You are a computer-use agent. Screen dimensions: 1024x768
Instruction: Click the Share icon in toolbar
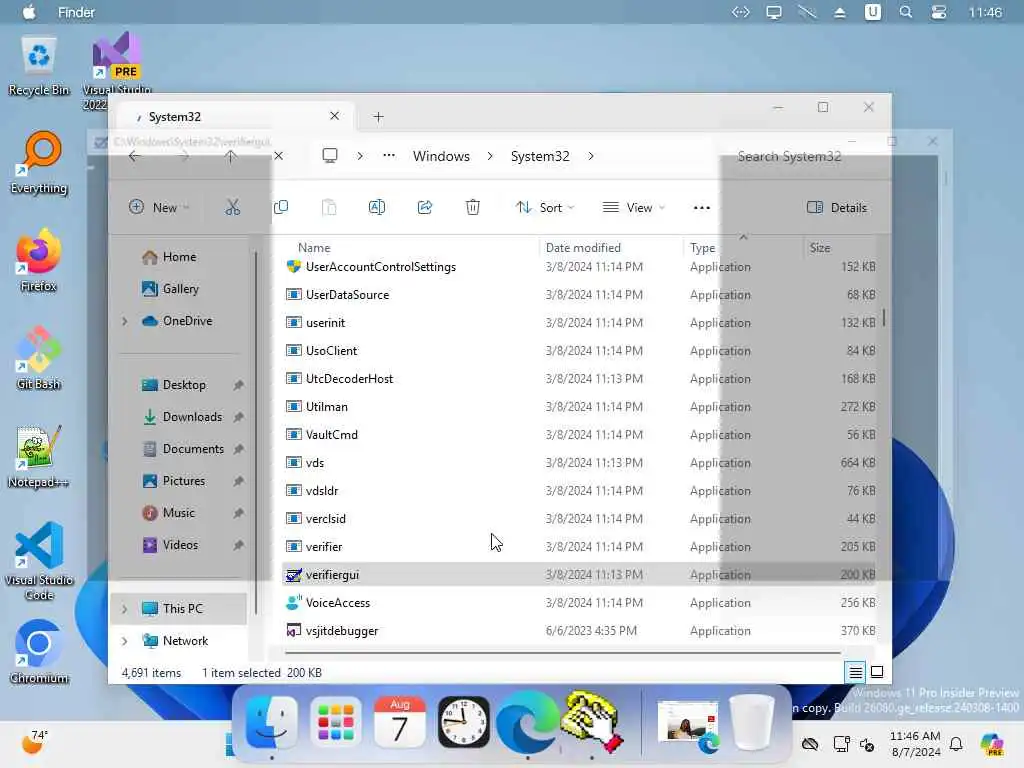pos(425,208)
